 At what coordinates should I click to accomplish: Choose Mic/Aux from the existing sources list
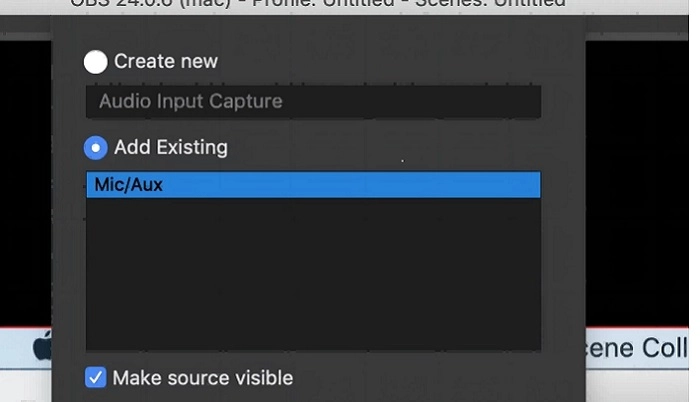tap(313, 184)
